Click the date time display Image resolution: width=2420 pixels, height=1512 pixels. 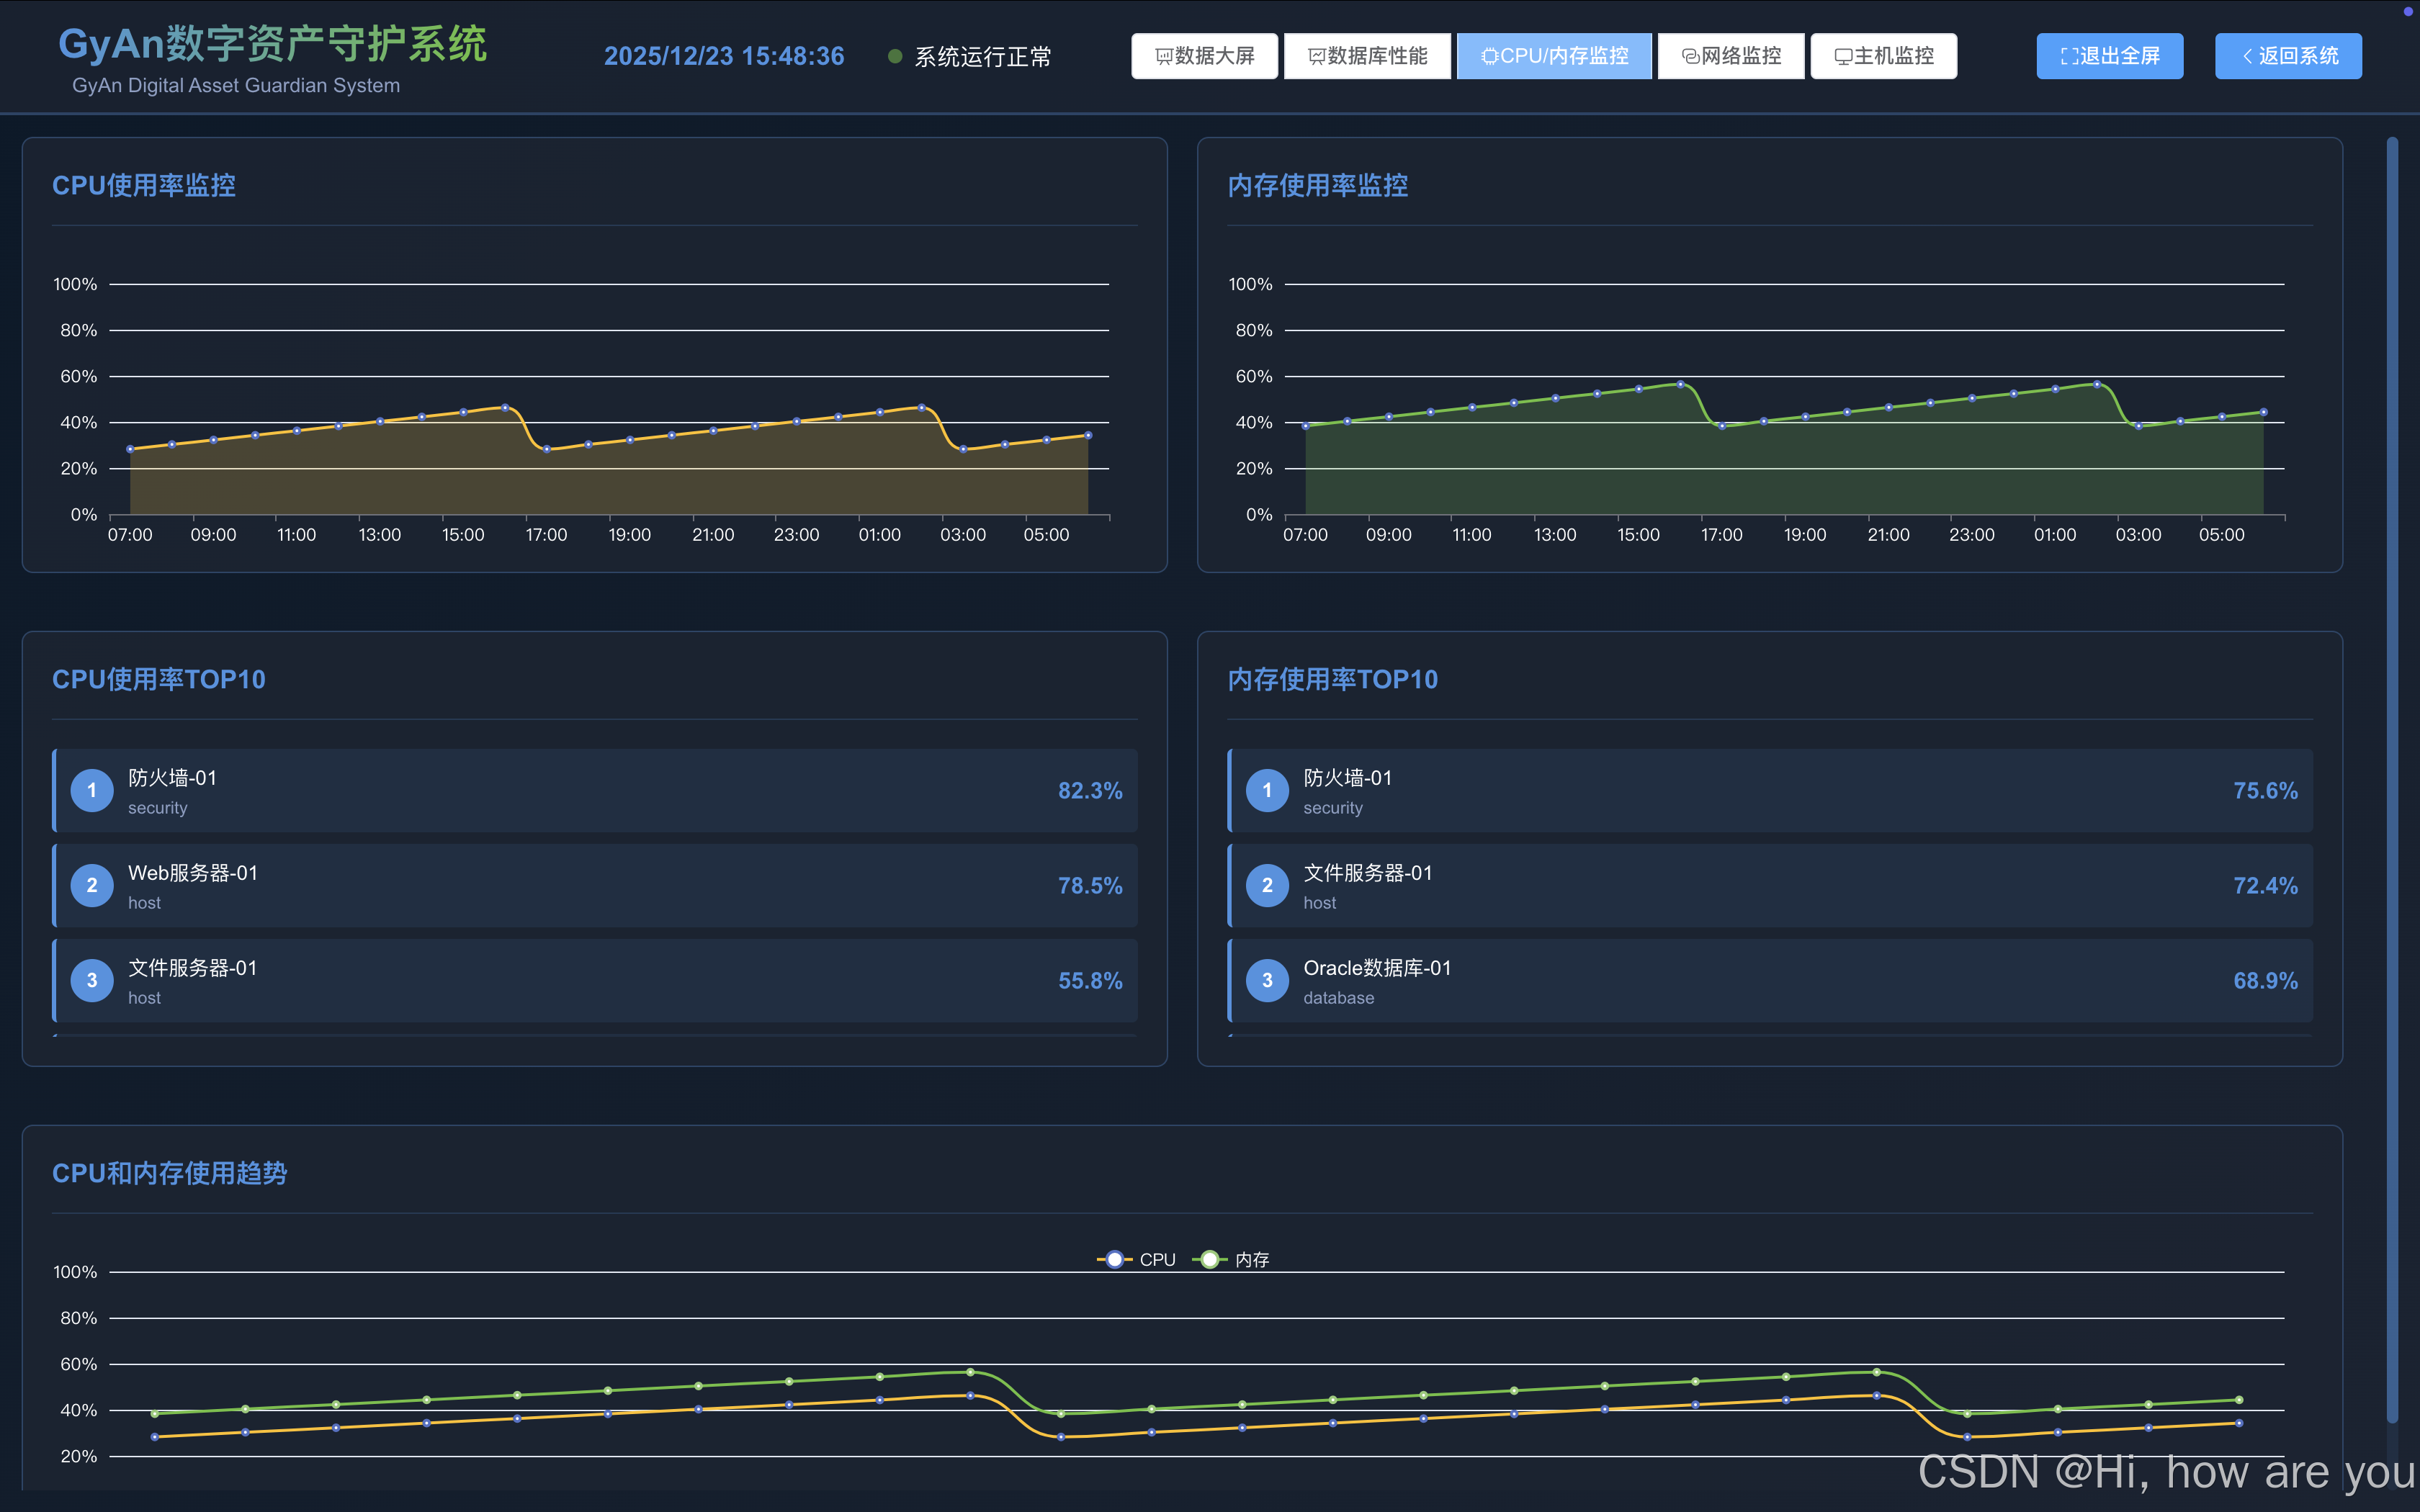pos(724,57)
